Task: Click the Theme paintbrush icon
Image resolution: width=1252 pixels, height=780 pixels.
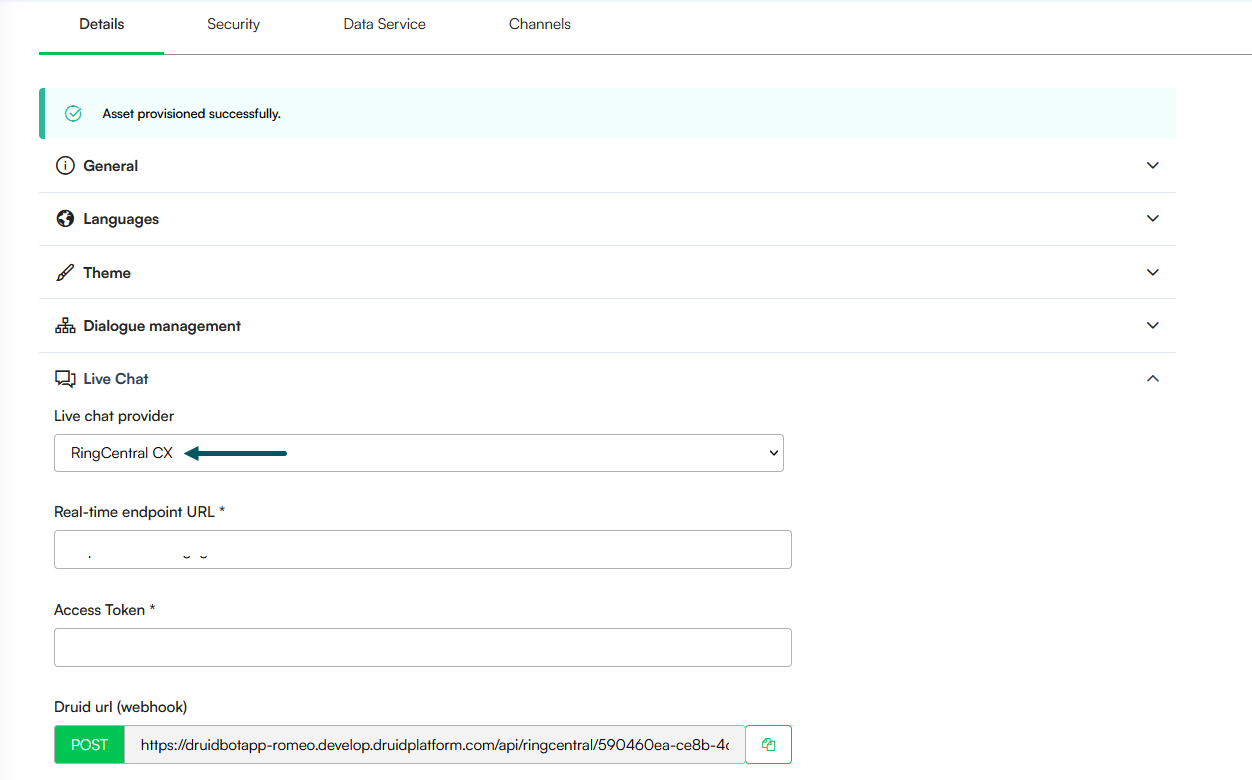Action: 65,272
